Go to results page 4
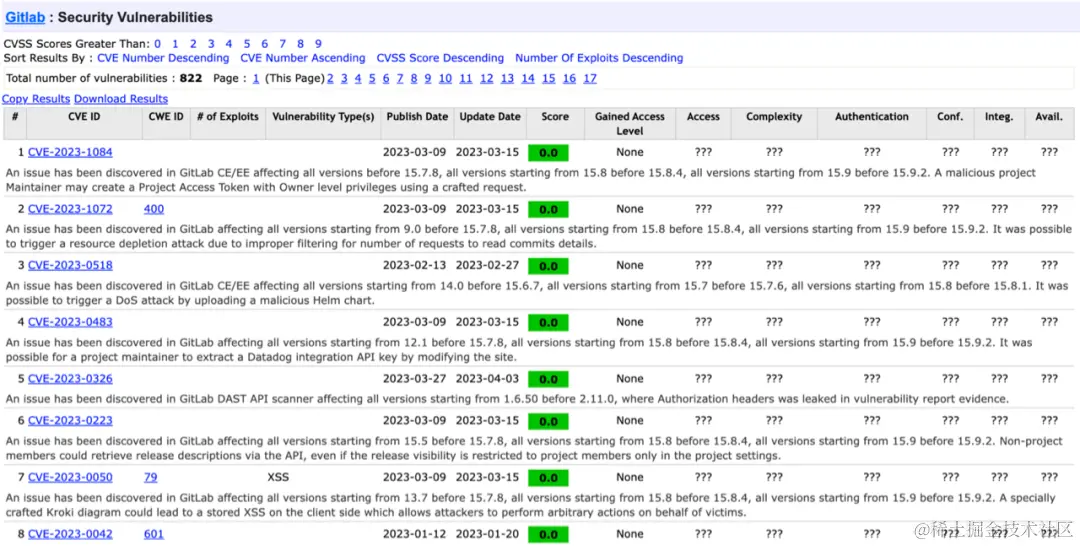The height and width of the screenshot is (546, 1080). [x=358, y=78]
